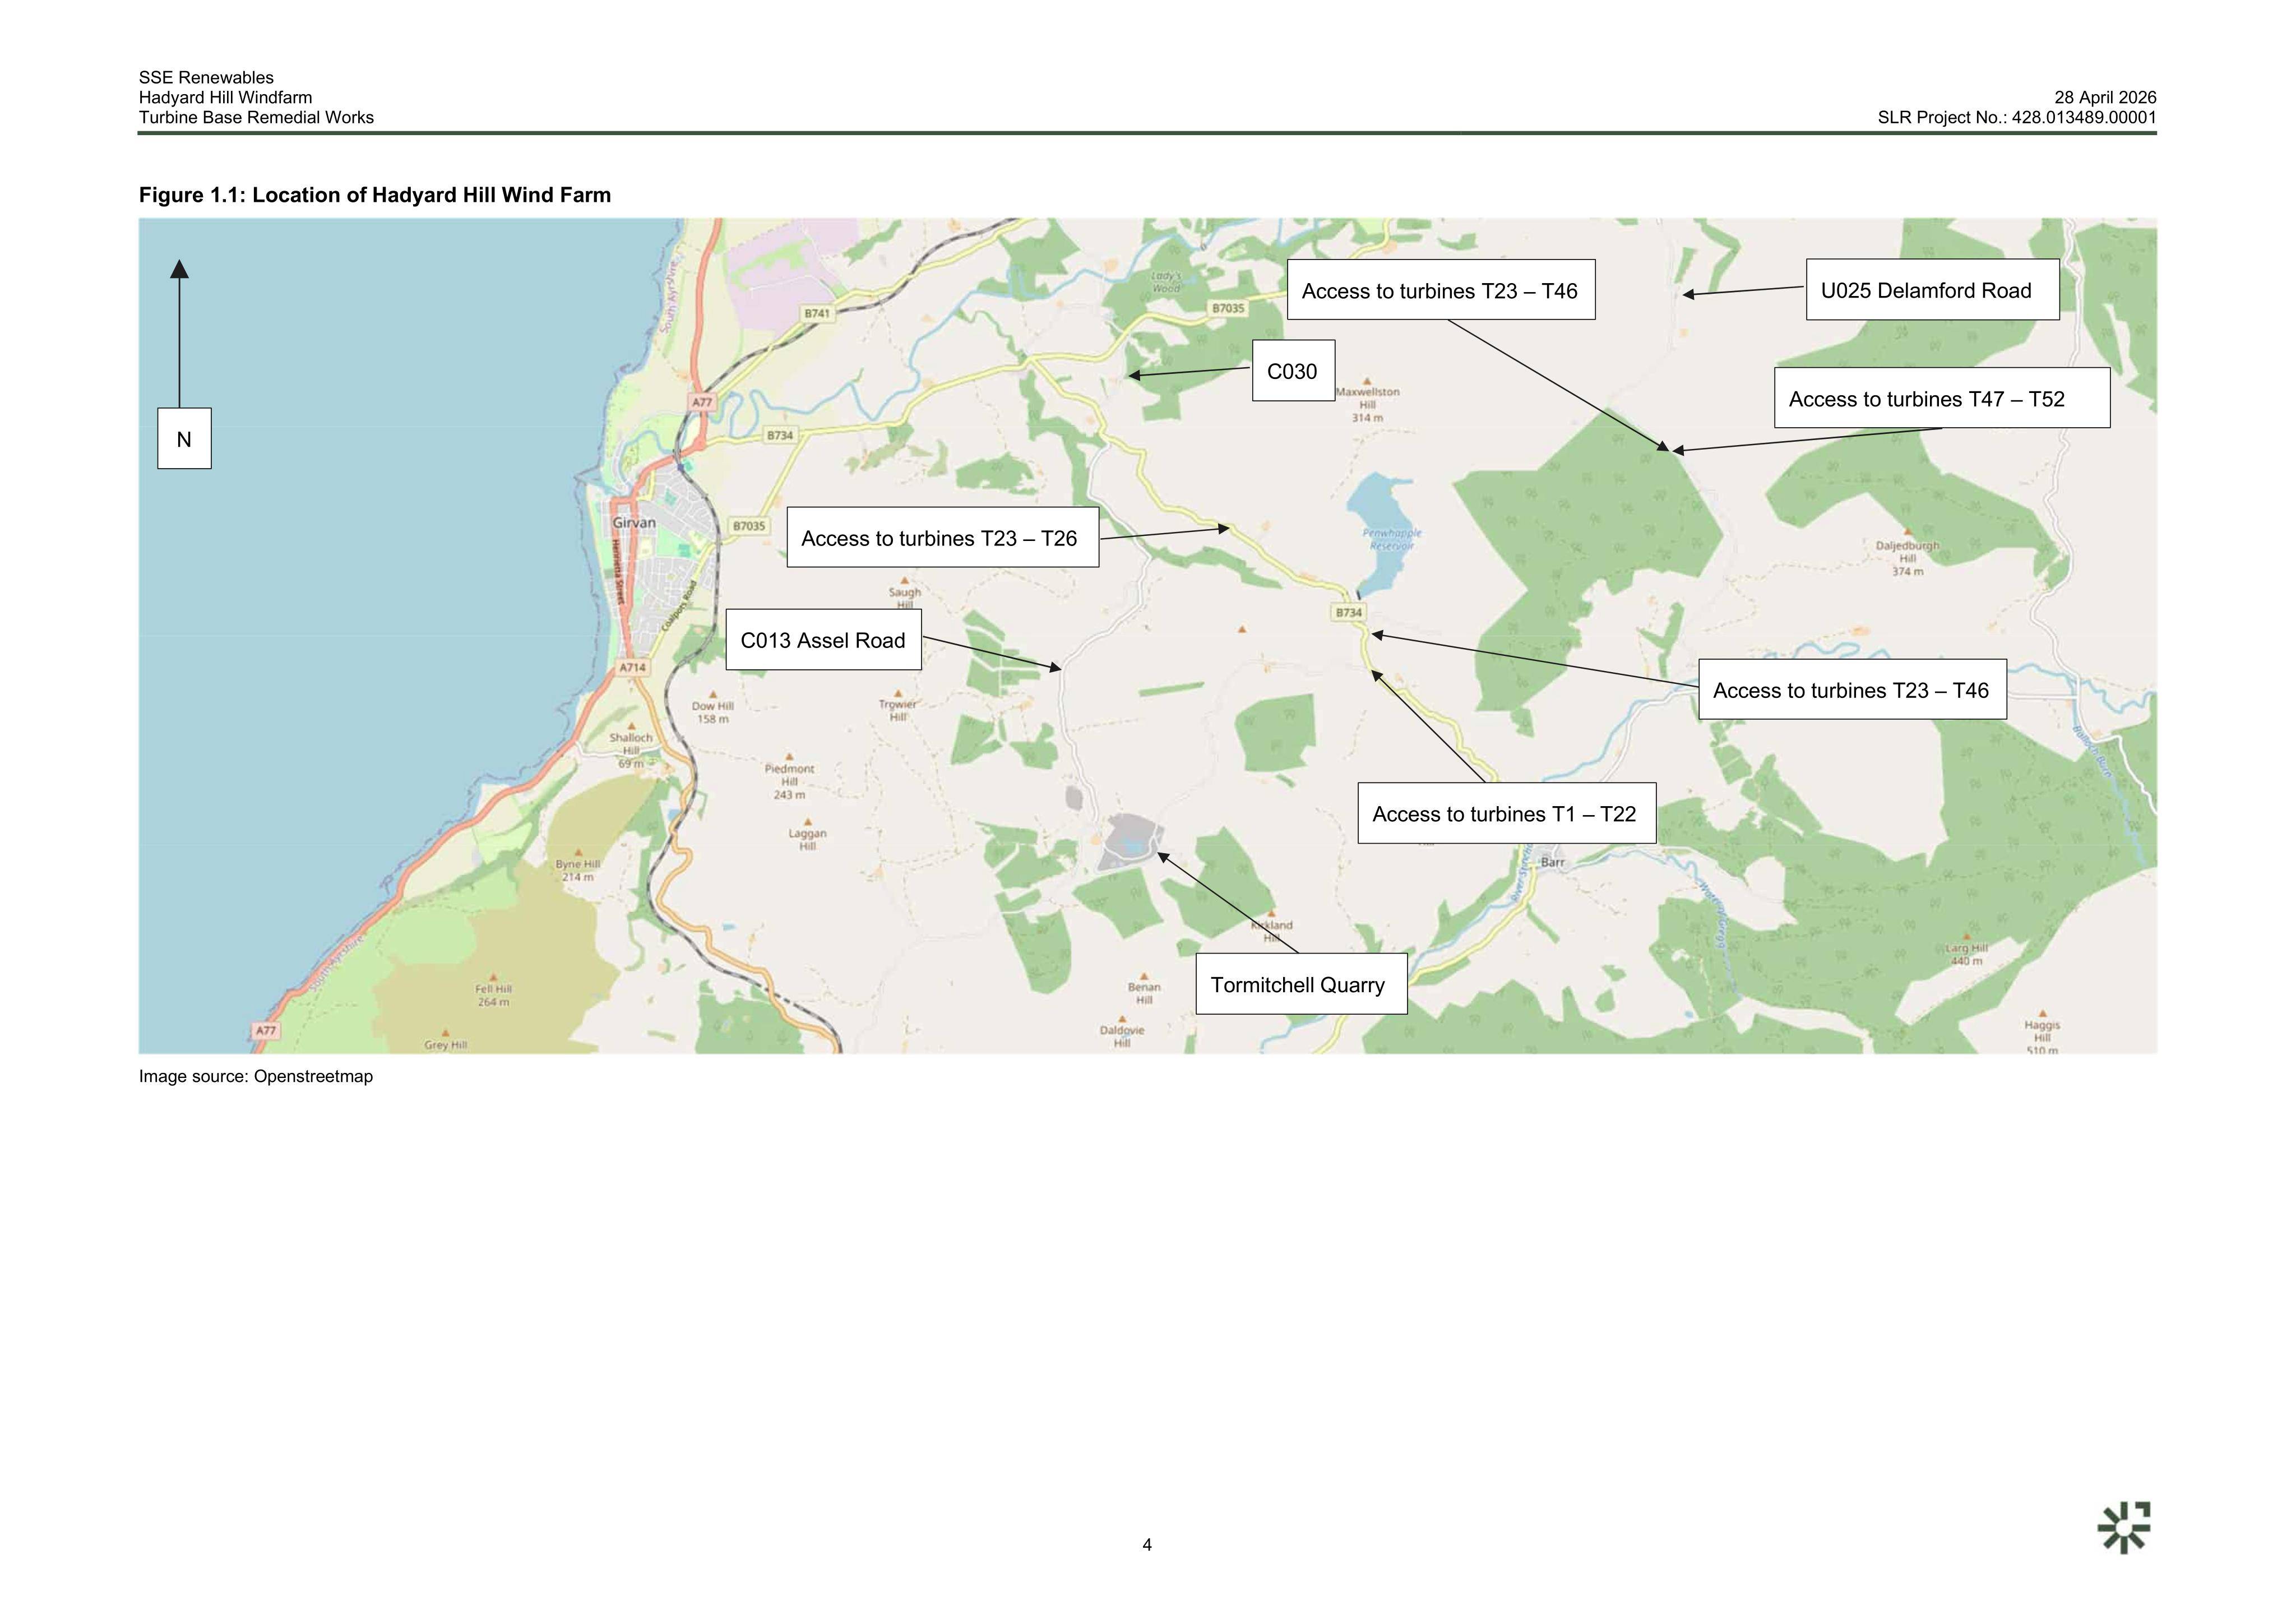The image size is (2296, 1624).
Task: Click the 'B741' road marker
Action: 817,314
